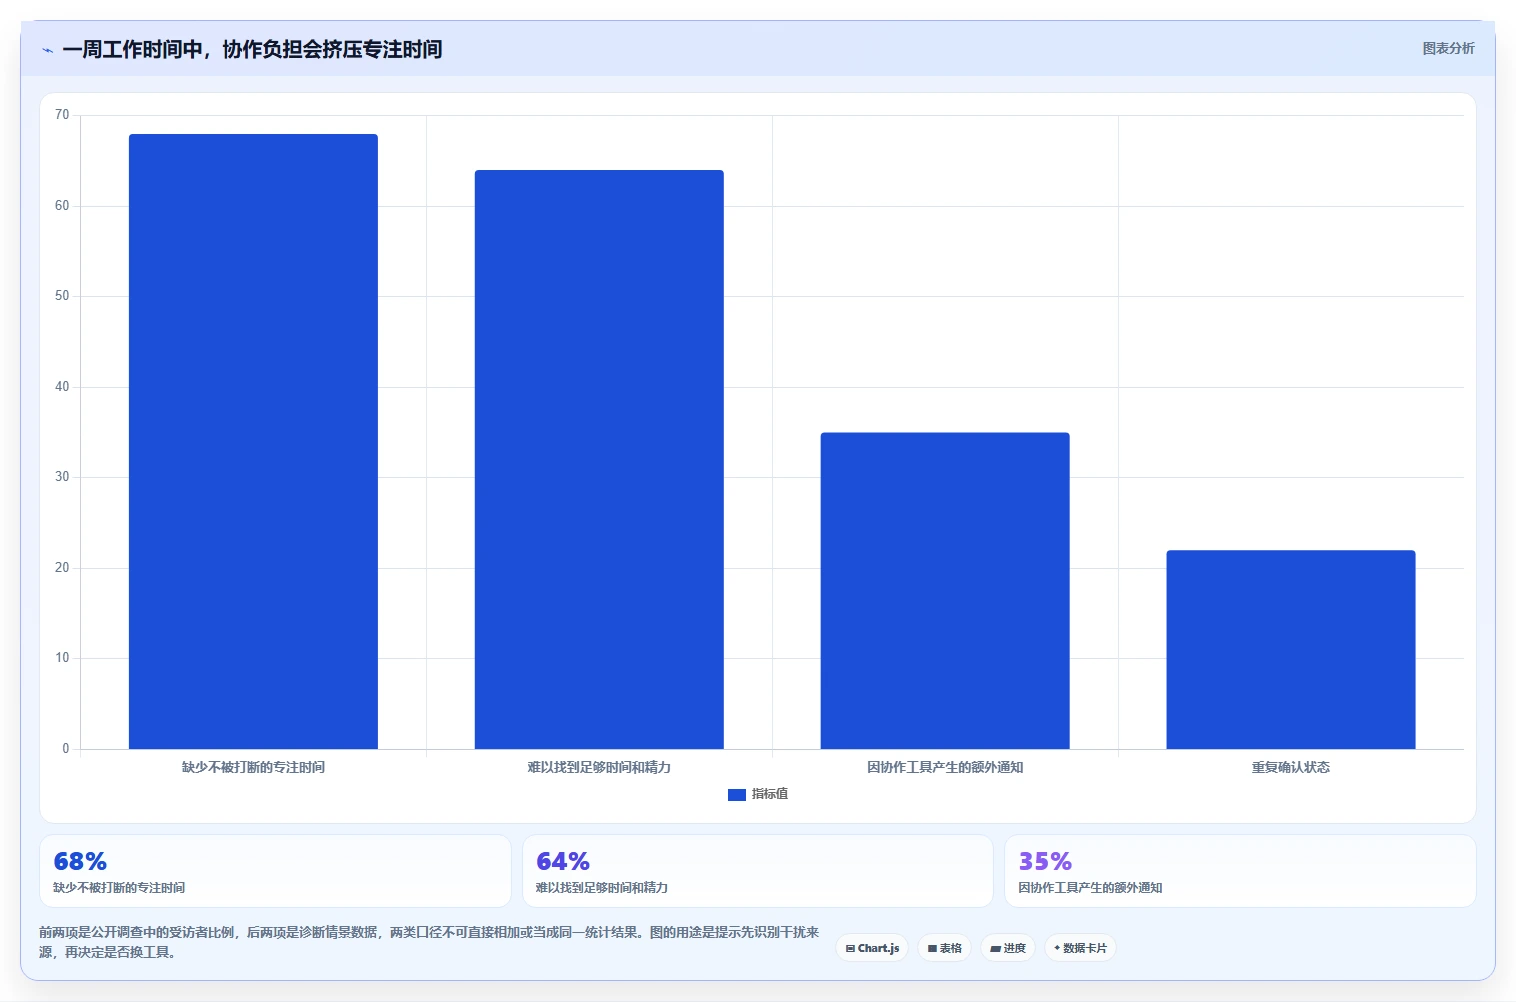Click the y-axis value 40
Image resolution: width=1516 pixels, height=1002 pixels.
pyautogui.click(x=62, y=387)
